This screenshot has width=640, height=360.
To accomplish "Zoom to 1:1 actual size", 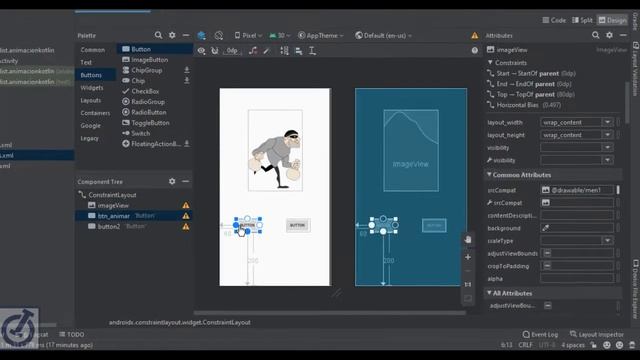I will coord(468,284).
